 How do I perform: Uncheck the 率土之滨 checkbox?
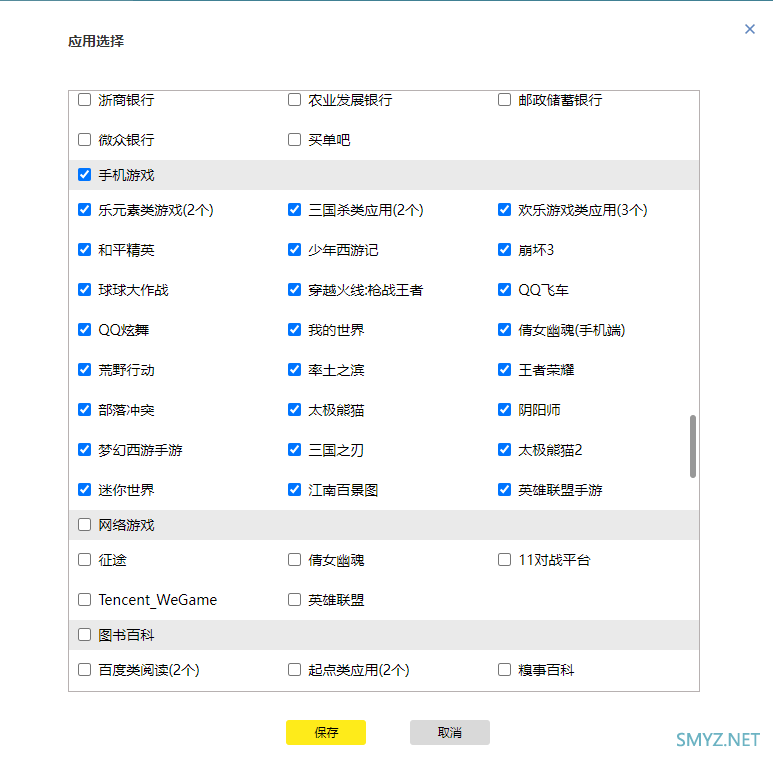pos(294,370)
